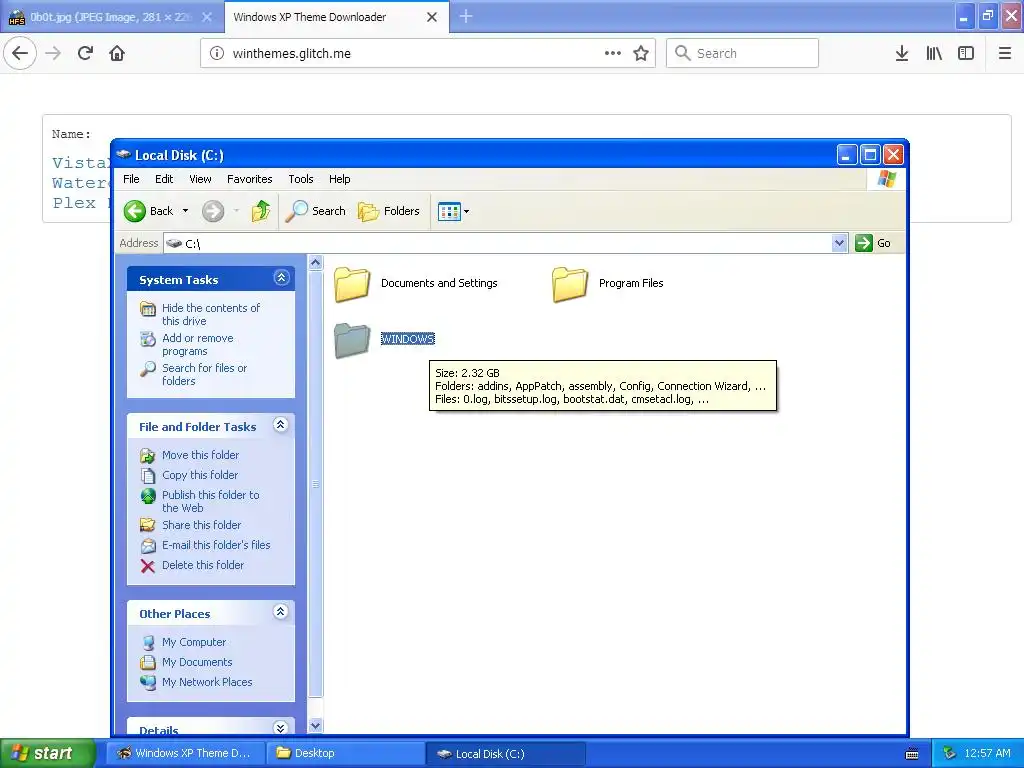Select the Program Files folder icon

pos(570,283)
